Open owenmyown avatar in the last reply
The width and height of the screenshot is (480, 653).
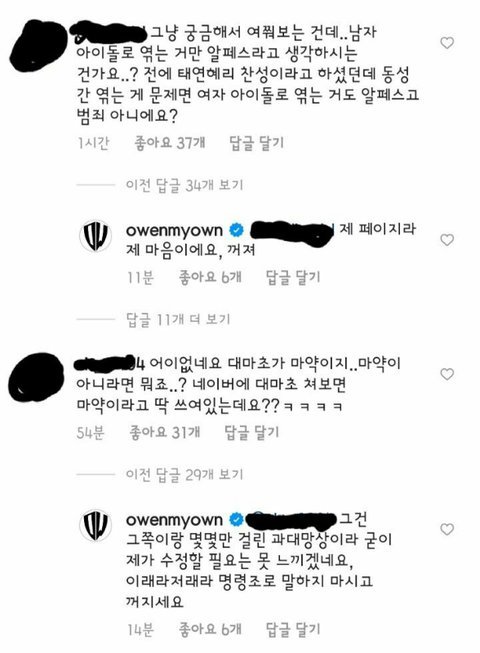click(x=96, y=525)
